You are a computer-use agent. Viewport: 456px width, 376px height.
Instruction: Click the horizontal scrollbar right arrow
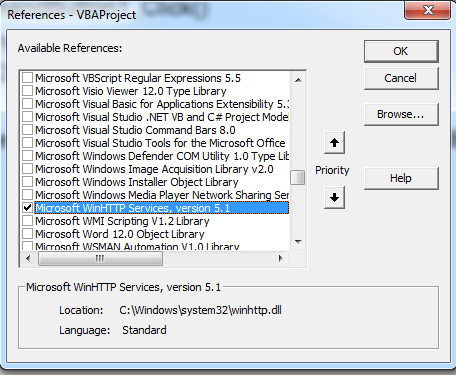[x=281, y=258]
